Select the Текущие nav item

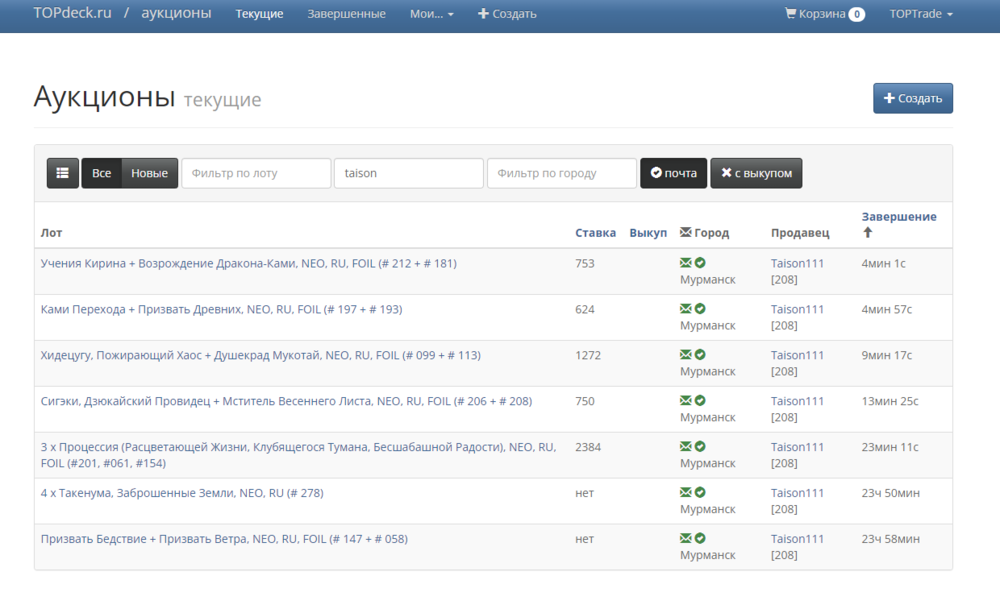pos(259,14)
